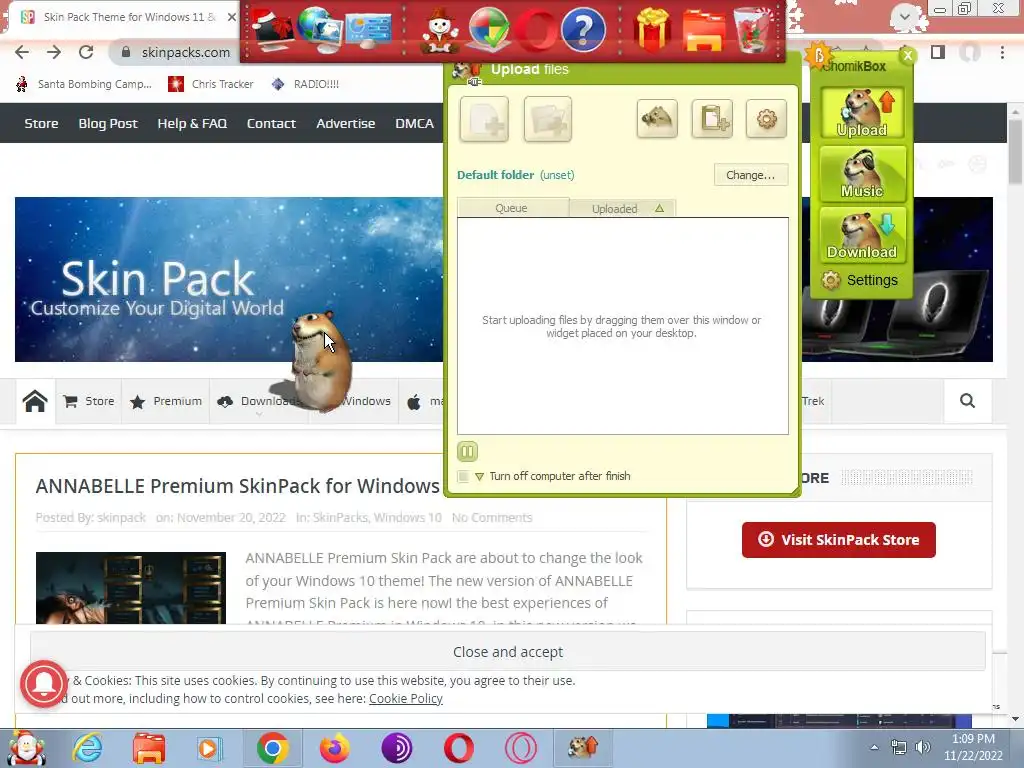The height and width of the screenshot is (768, 1024).
Task: Toggle Turn off computer after finish checkbox
Action: pyautogui.click(x=463, y=476)
